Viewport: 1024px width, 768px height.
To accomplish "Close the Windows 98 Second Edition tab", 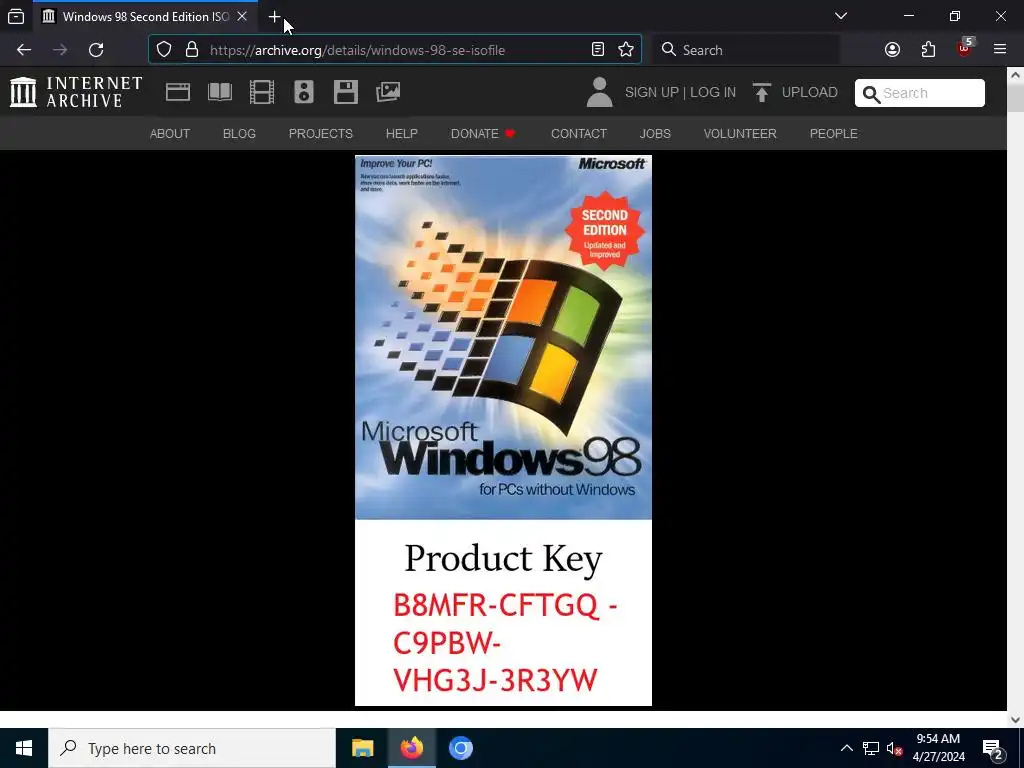I will (242, 16).
